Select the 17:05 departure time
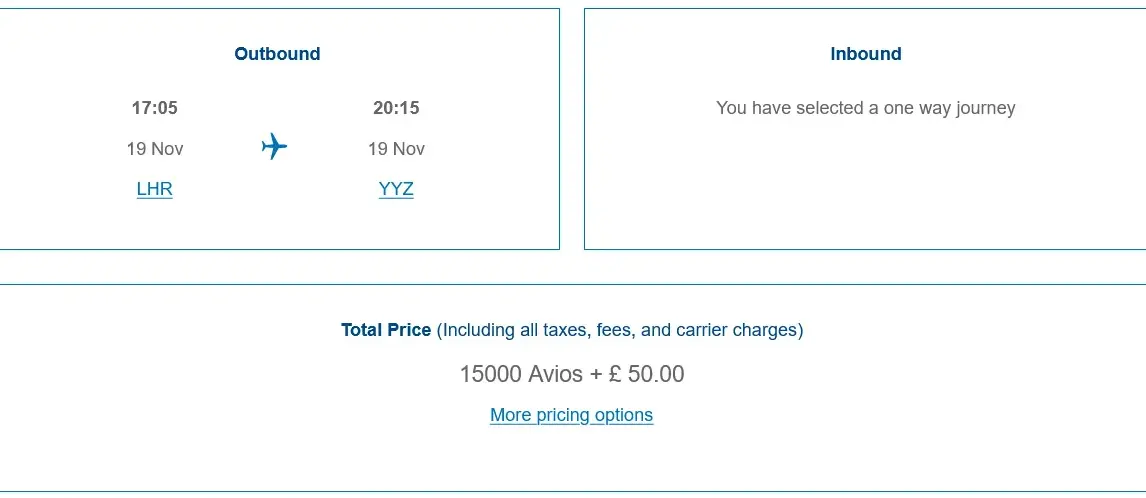This screenshot has height=498, width=1146. pyautogui.click(x=154, y=108)
